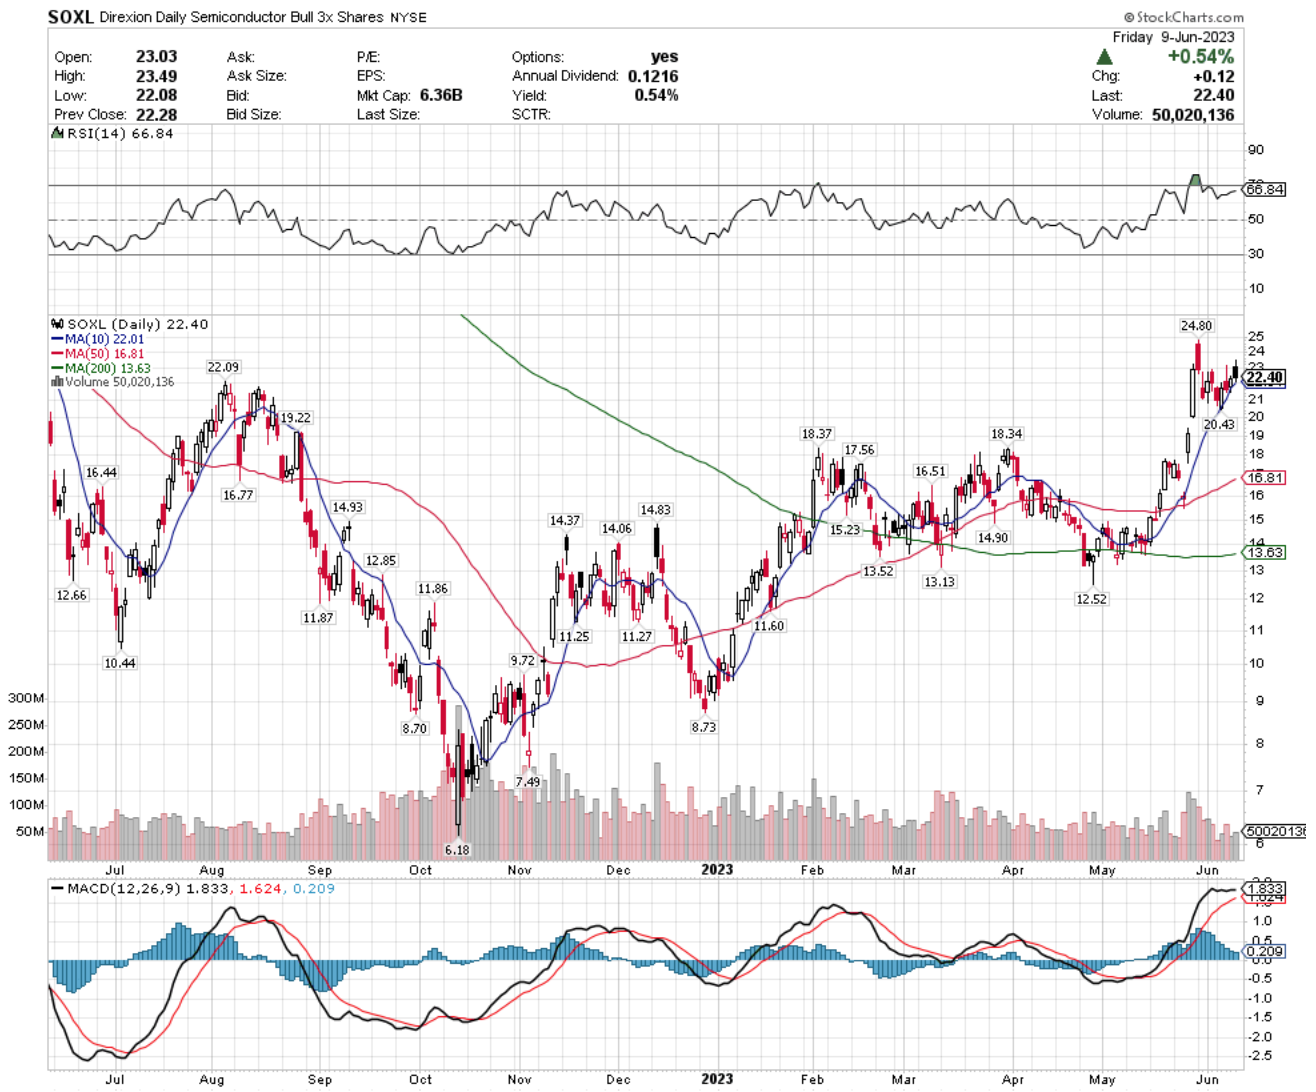
Task: Click the 66.84 RSI axis tag
Action: pyautogui.click(x=1264, y=189)
